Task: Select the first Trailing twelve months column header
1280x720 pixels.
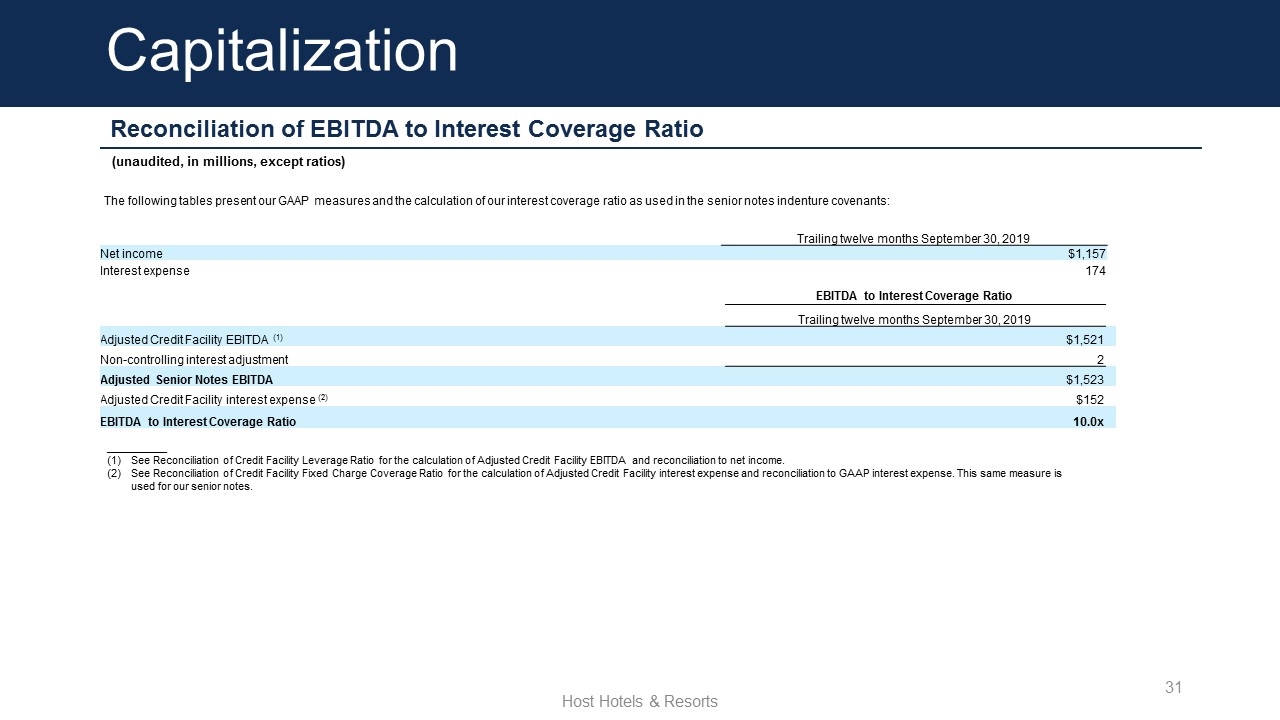Action: (913, 238)
